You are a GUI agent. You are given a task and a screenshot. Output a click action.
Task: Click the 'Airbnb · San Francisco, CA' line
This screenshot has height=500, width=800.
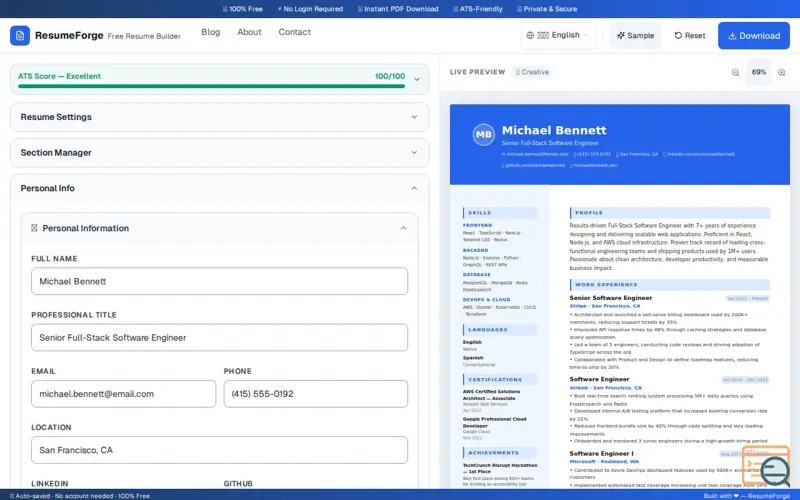pyautogui.click(x=606, y=388)
